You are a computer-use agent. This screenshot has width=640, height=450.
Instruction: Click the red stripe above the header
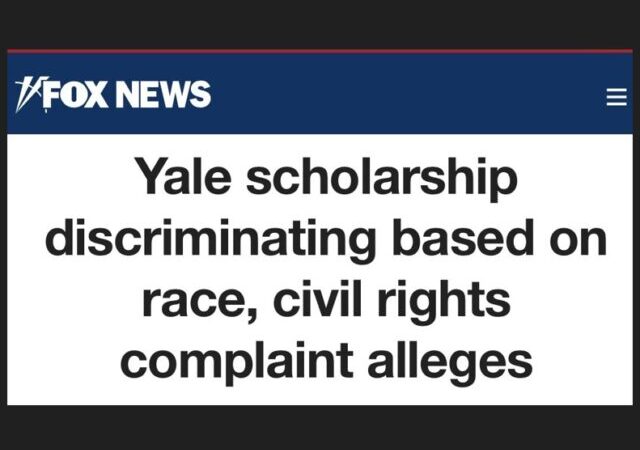click(320, 51)
